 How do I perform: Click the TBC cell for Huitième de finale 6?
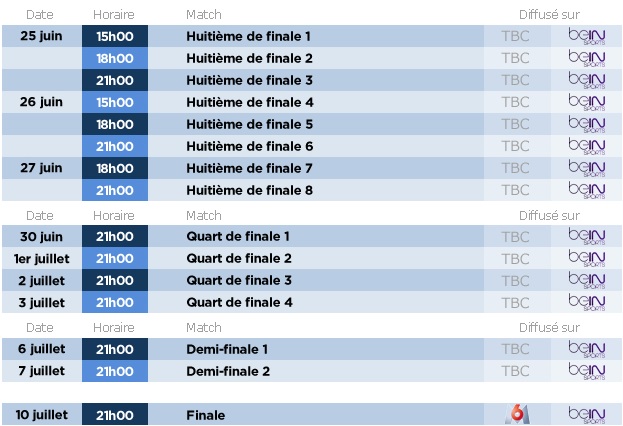517,146
